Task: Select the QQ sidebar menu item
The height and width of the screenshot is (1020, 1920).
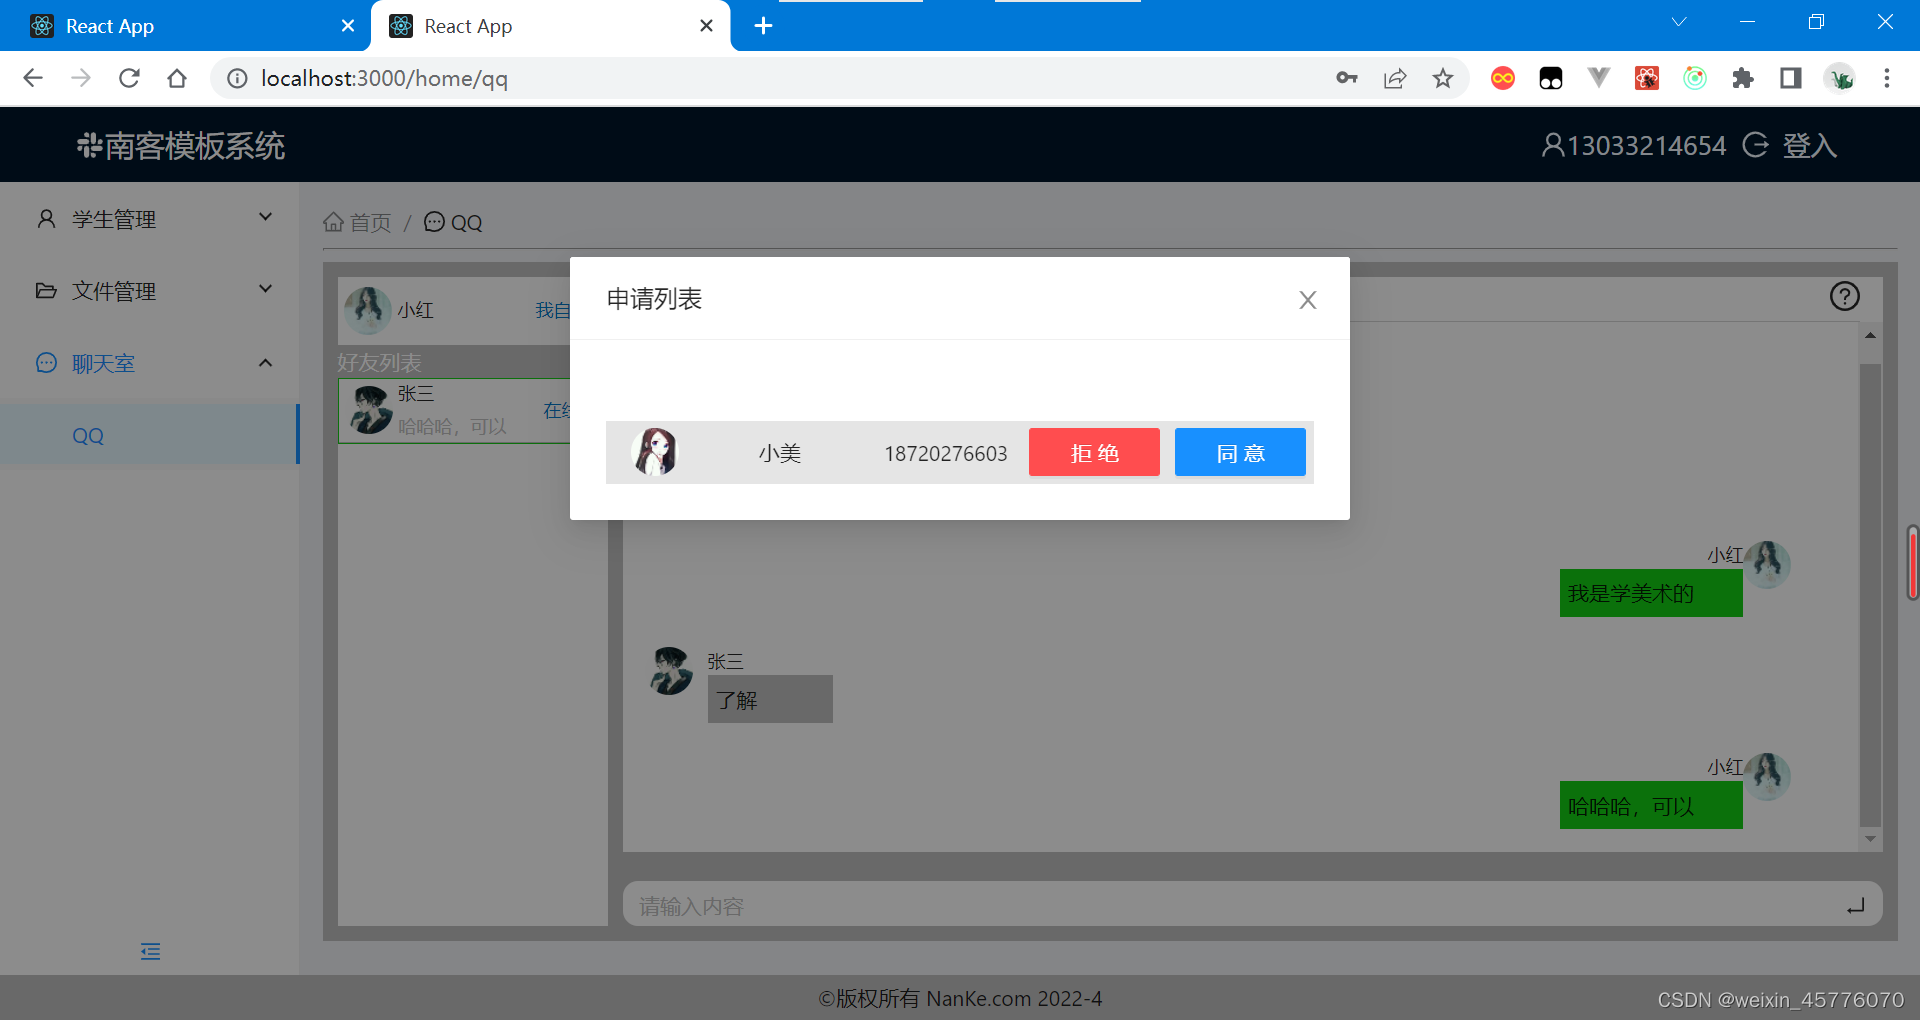Action: [150, 435]
